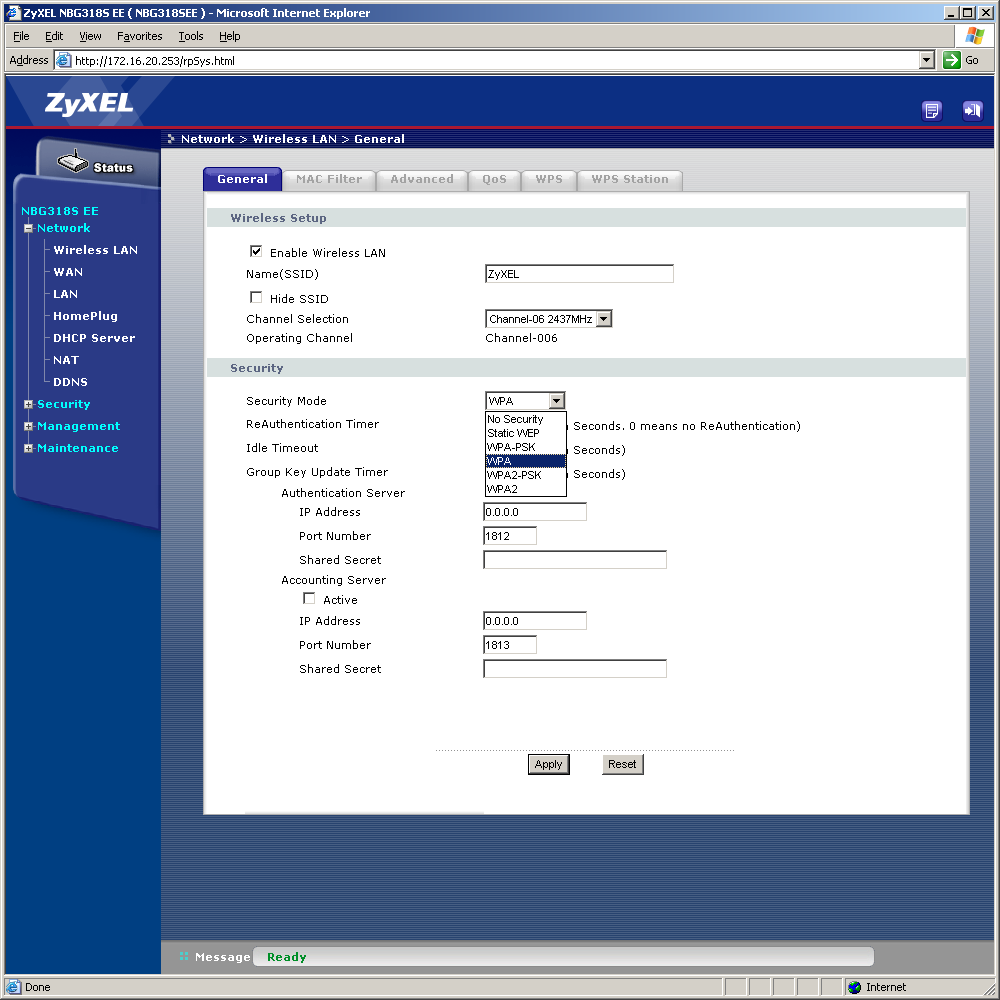Check the Hide SSID box
The height and width of the screenshot is (1000, 1000).
(x=256, y=297)
